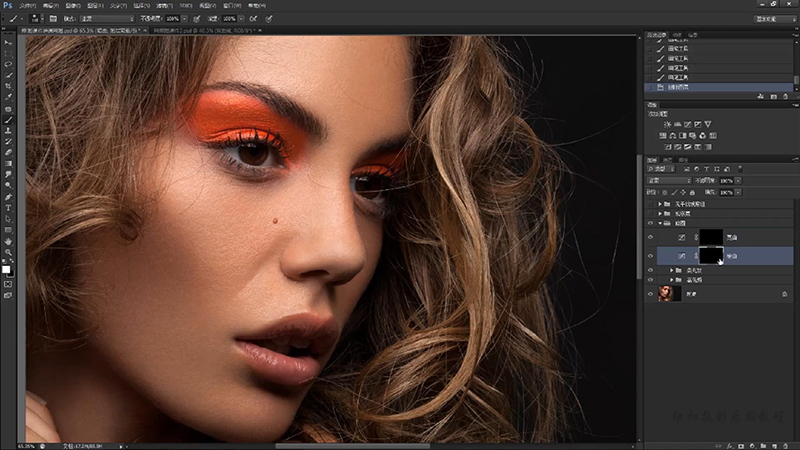Select the Lasso tool
Image resolution: width=800 pixels, height=450 pixels.
(8, 64)
